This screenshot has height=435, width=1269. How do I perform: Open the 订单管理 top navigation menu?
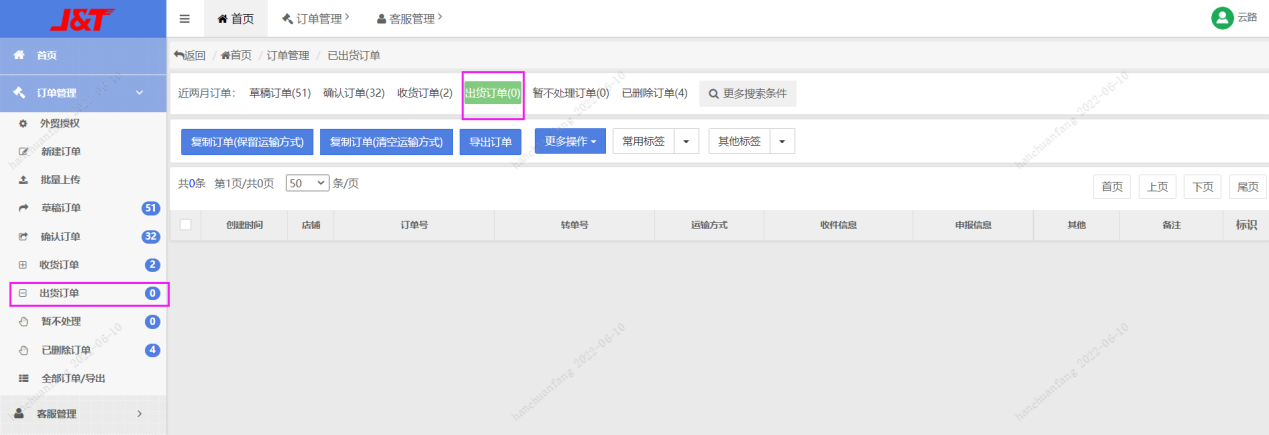click(315, 19)
